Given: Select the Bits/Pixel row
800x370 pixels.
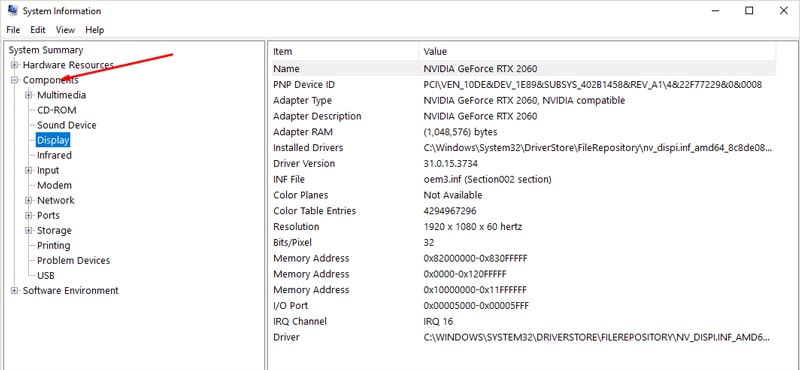Looking at the screenshot, I should click(x=522, y=242).
